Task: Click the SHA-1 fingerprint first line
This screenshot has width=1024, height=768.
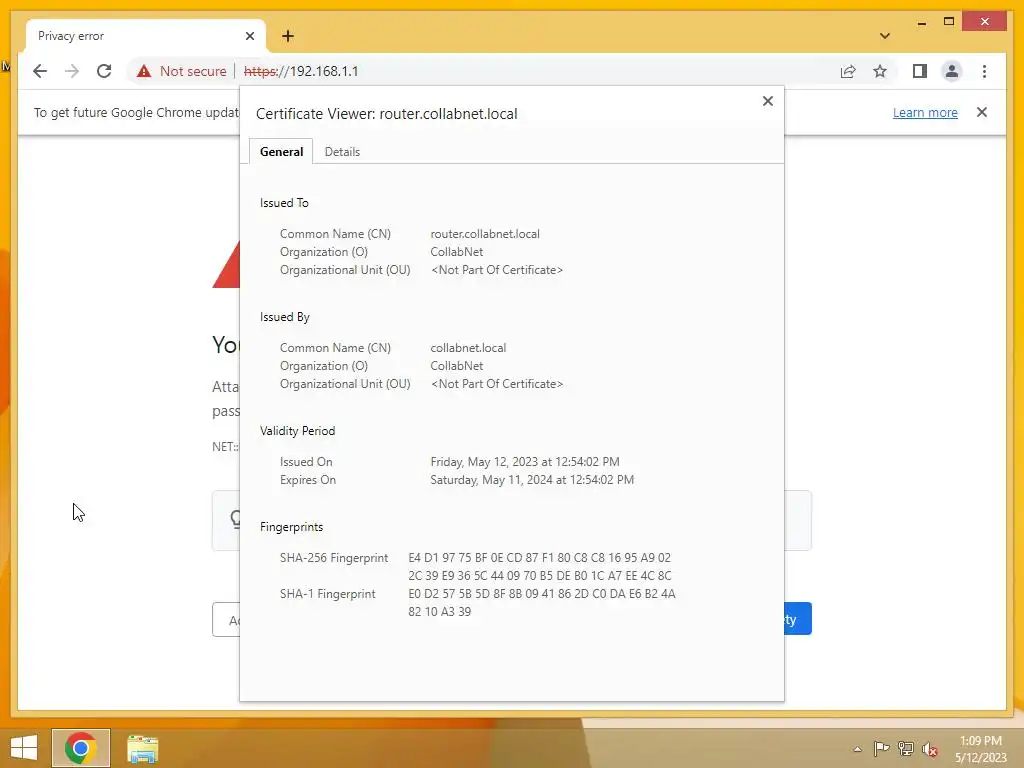Action: click(x=542, y=594)
